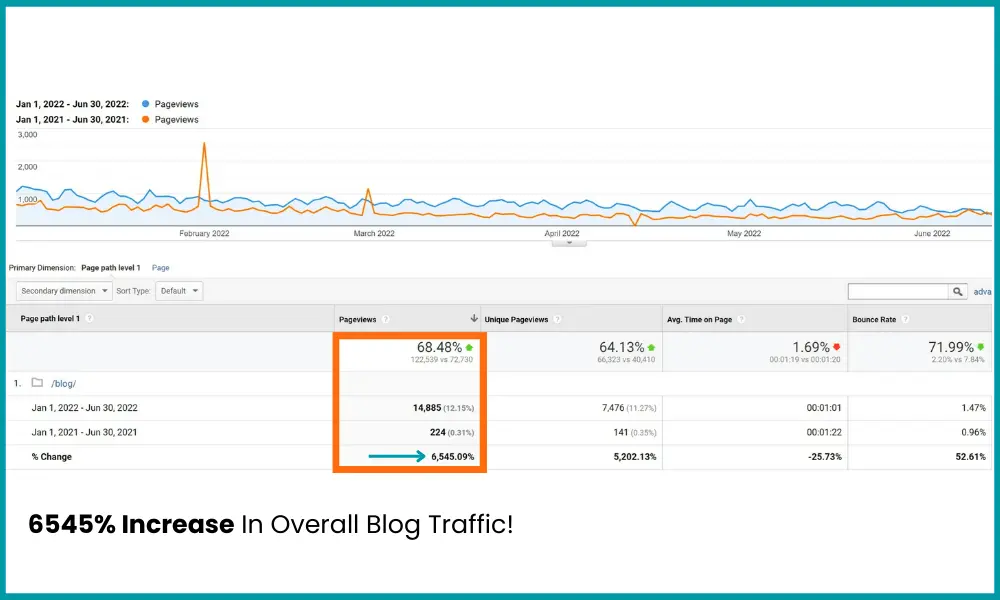
Task: Click the Page path level 1 header help icon
Action: [88, 319]
